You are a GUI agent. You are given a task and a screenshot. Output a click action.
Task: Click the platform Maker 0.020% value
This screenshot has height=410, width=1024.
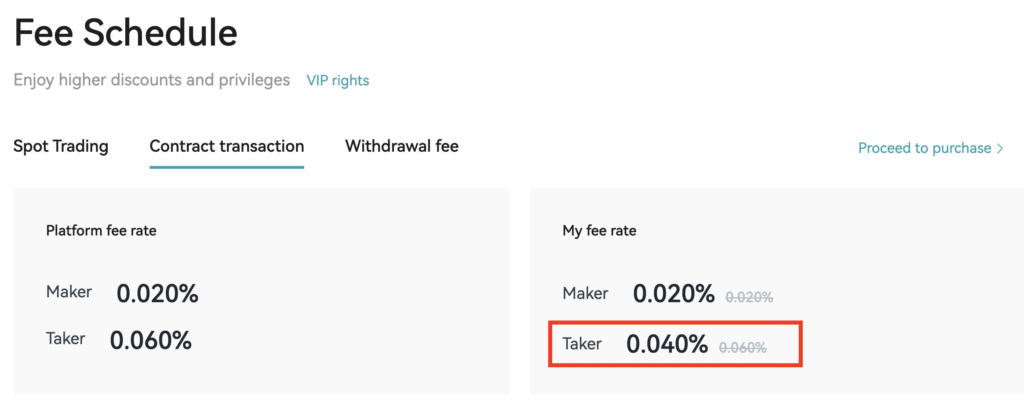click(158, 294)
